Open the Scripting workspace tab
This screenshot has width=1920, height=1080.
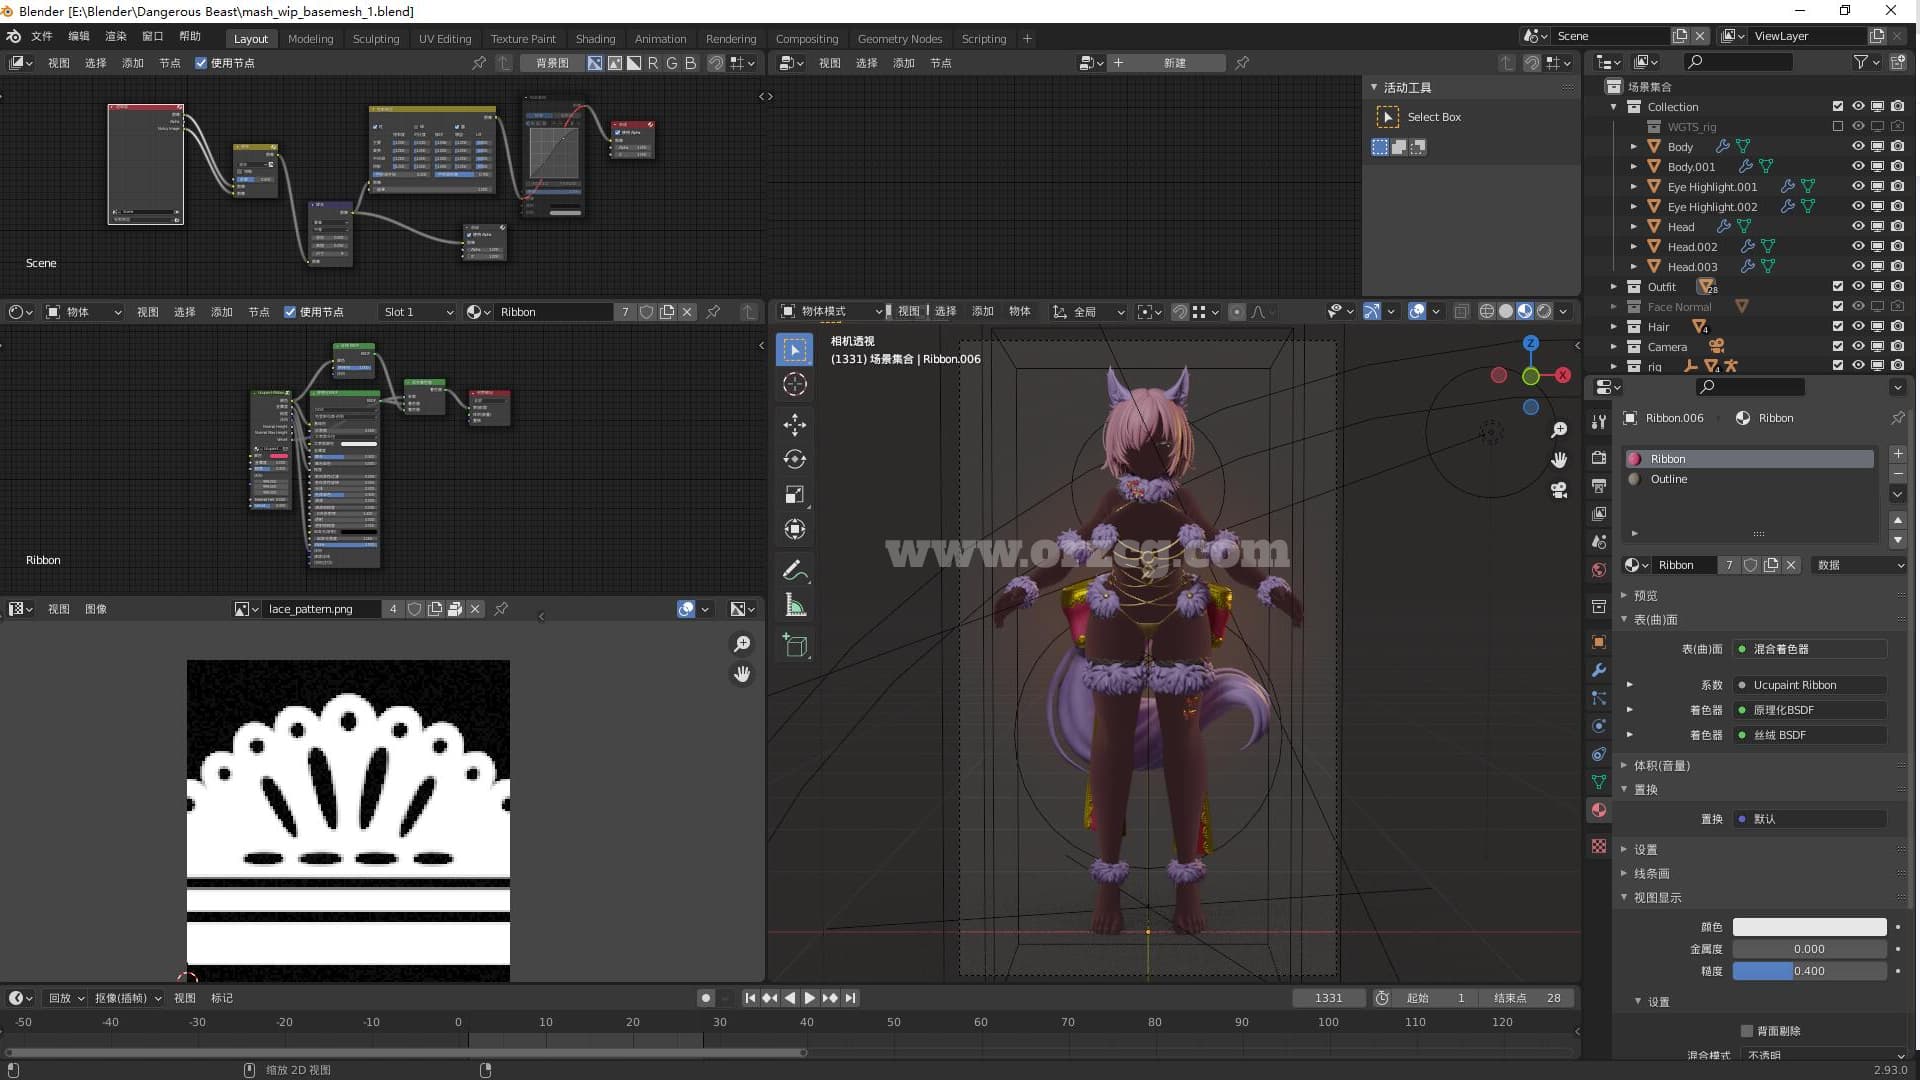984,39
